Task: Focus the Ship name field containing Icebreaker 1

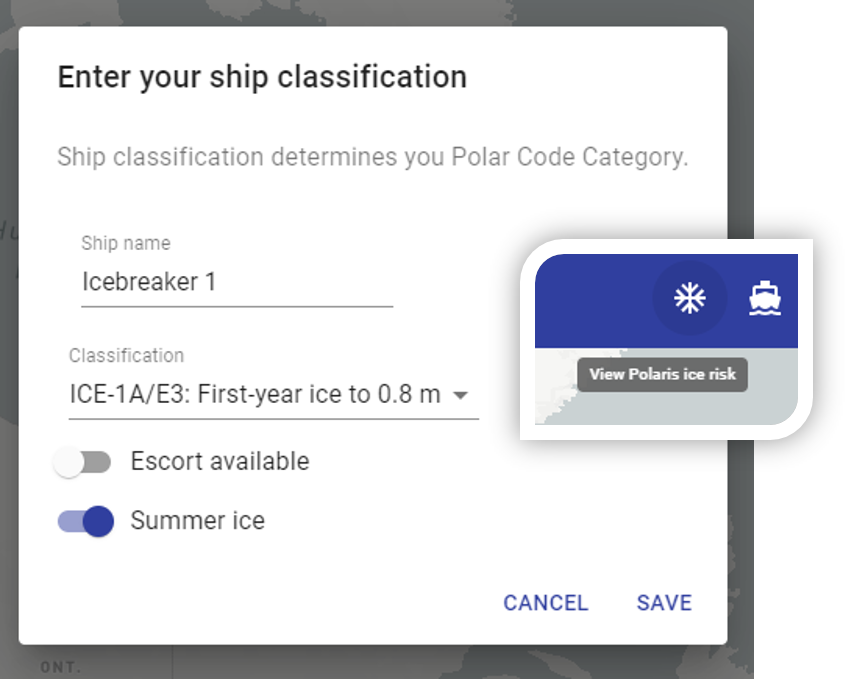Action: tap(236, 282)
